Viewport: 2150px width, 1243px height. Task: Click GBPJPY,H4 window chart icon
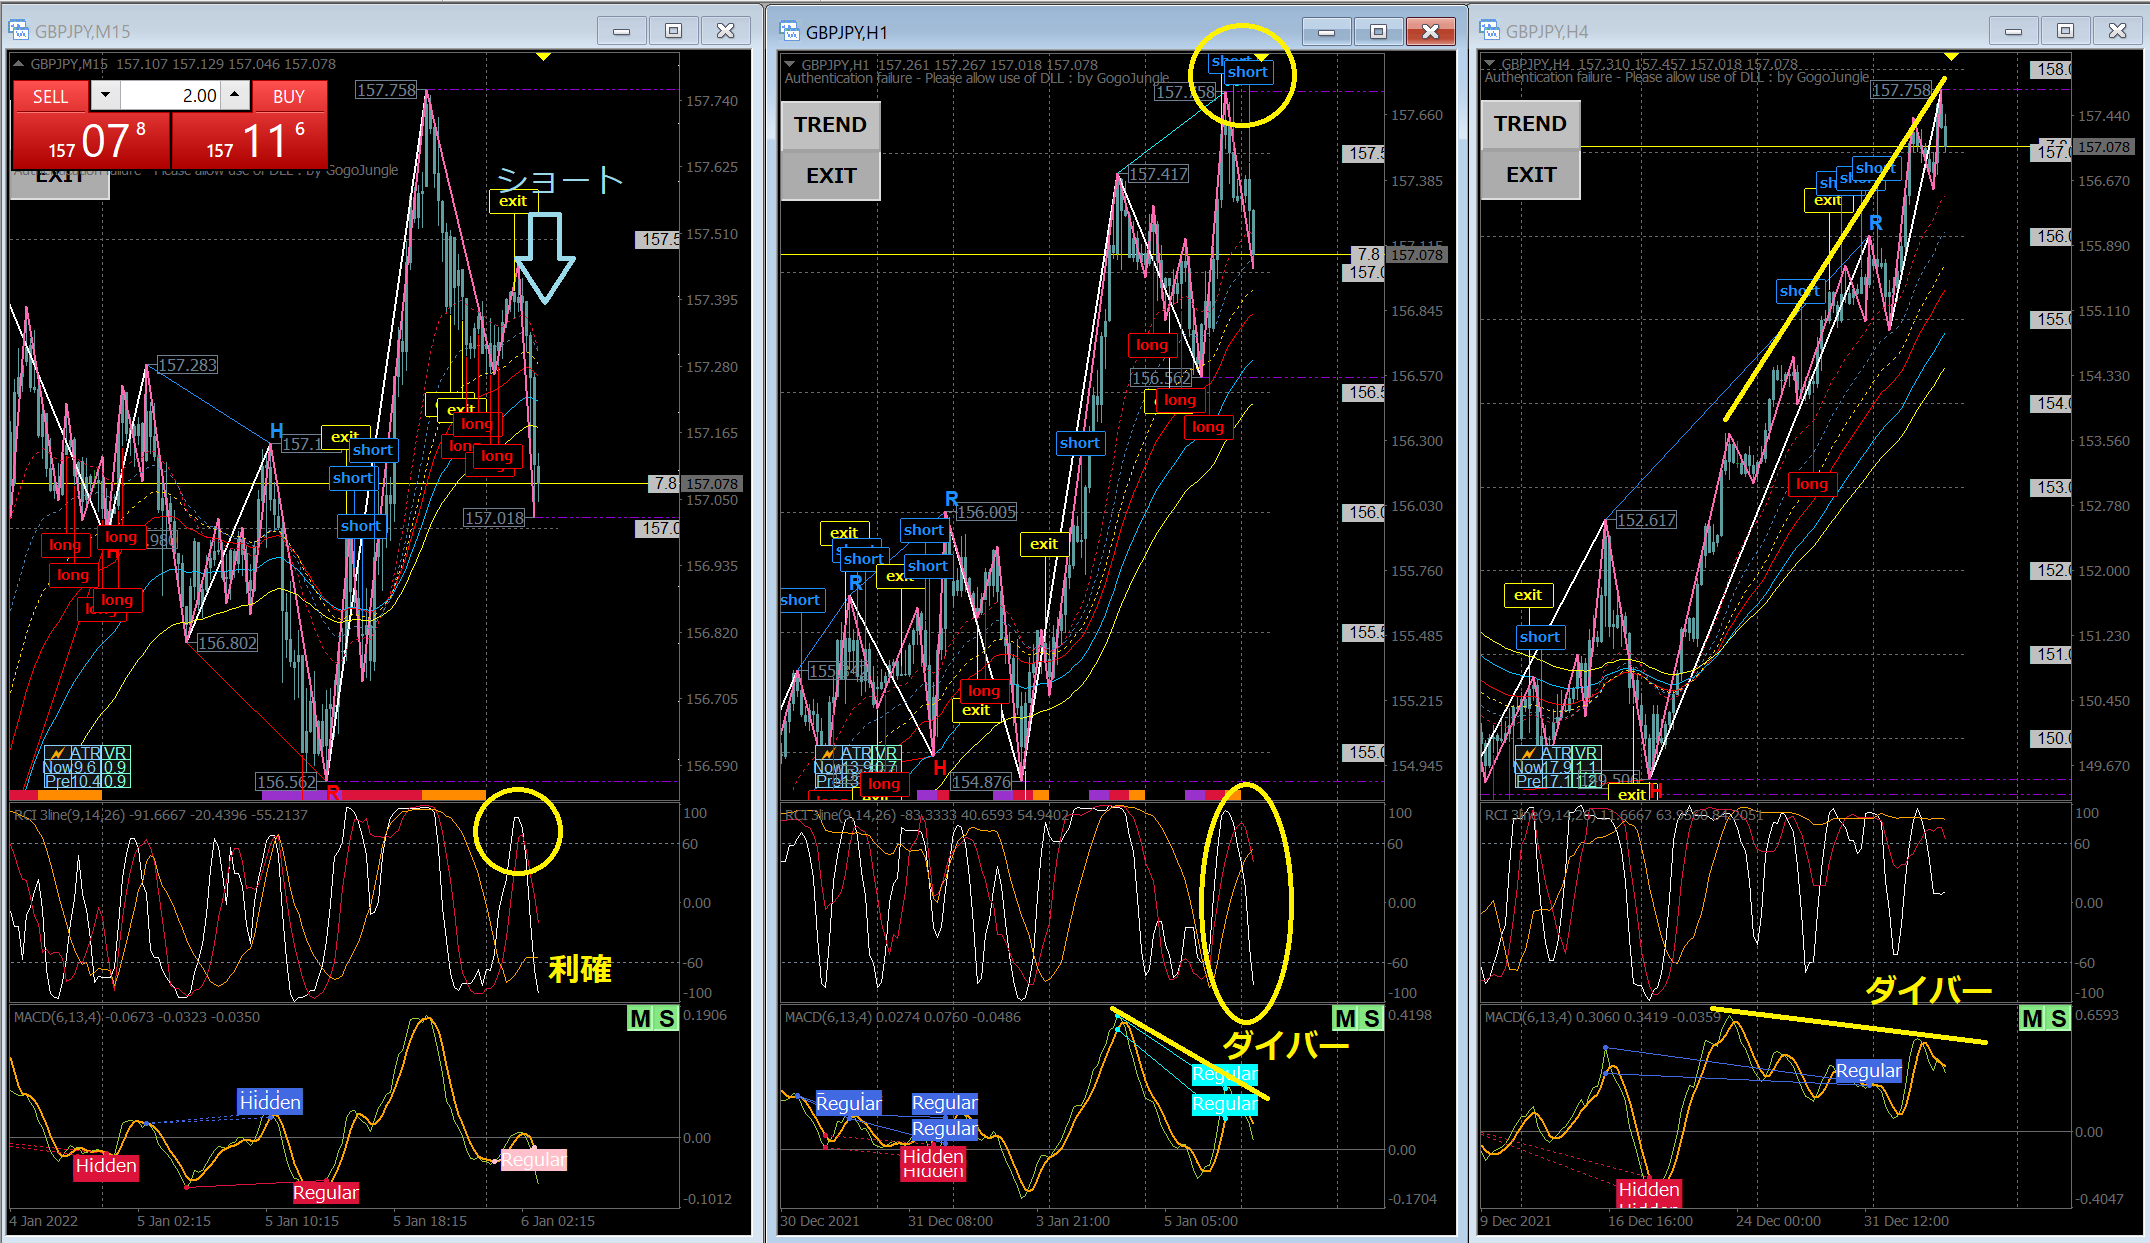(x=1490, y=31)
